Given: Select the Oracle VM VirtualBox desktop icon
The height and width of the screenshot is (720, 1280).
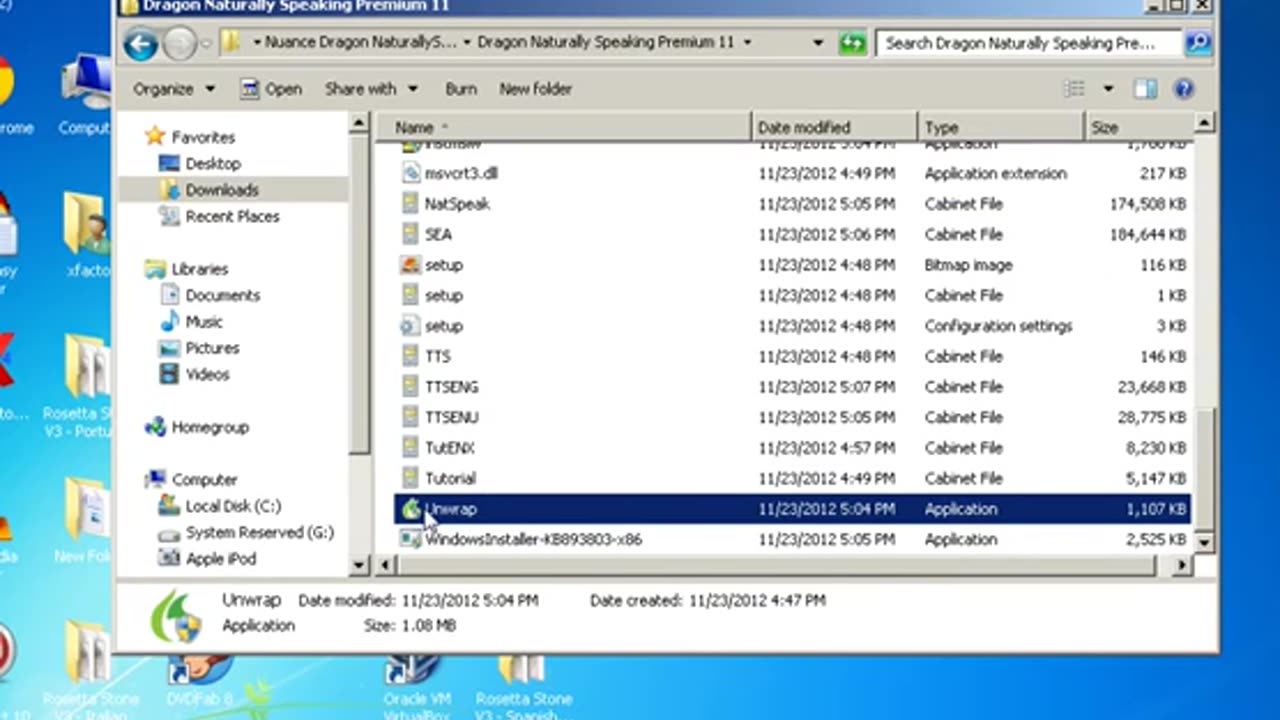Looking at the screenshot, I should (416, 684).
